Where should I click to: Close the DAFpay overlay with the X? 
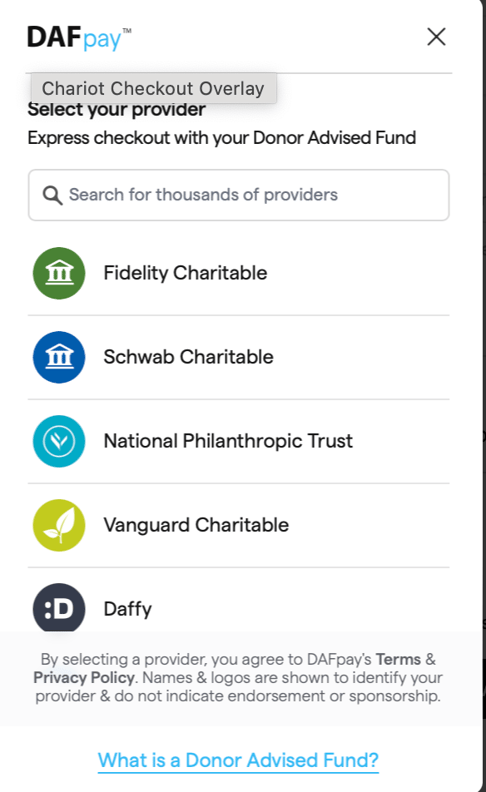436,37
